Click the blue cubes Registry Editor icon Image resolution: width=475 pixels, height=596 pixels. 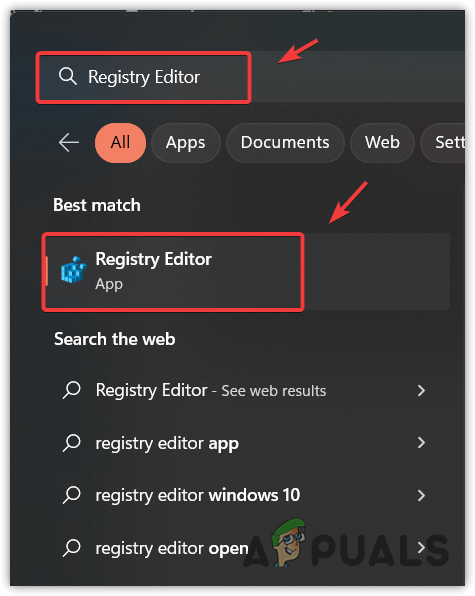pos(73,270)
